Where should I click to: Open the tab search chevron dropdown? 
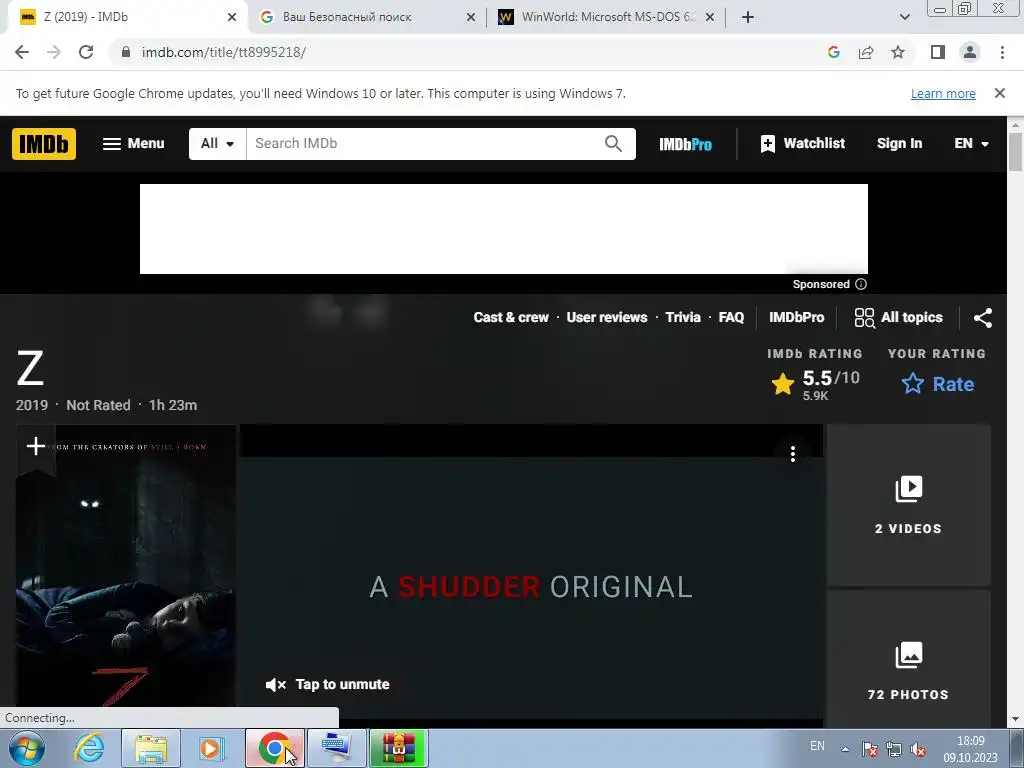(904, 18)
